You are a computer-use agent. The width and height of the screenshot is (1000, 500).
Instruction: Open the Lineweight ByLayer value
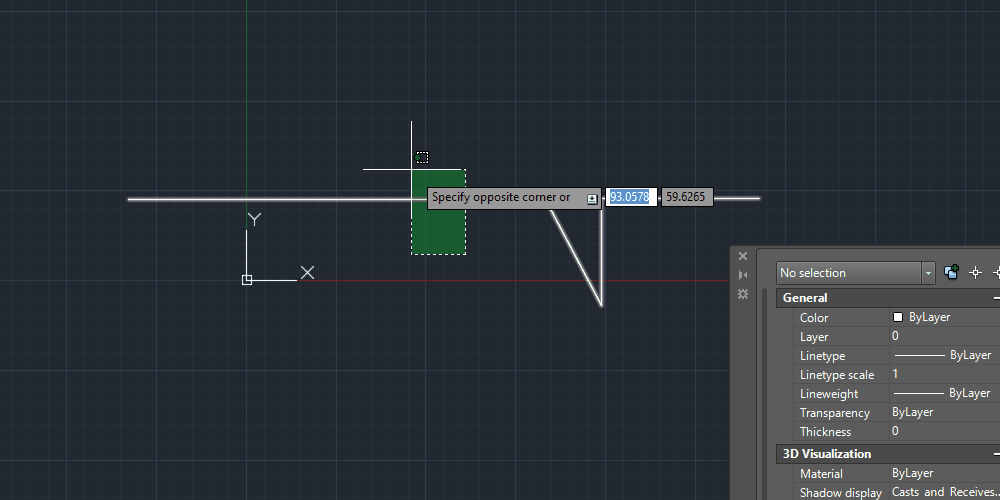pyautogui.click(x=945, y=393)
